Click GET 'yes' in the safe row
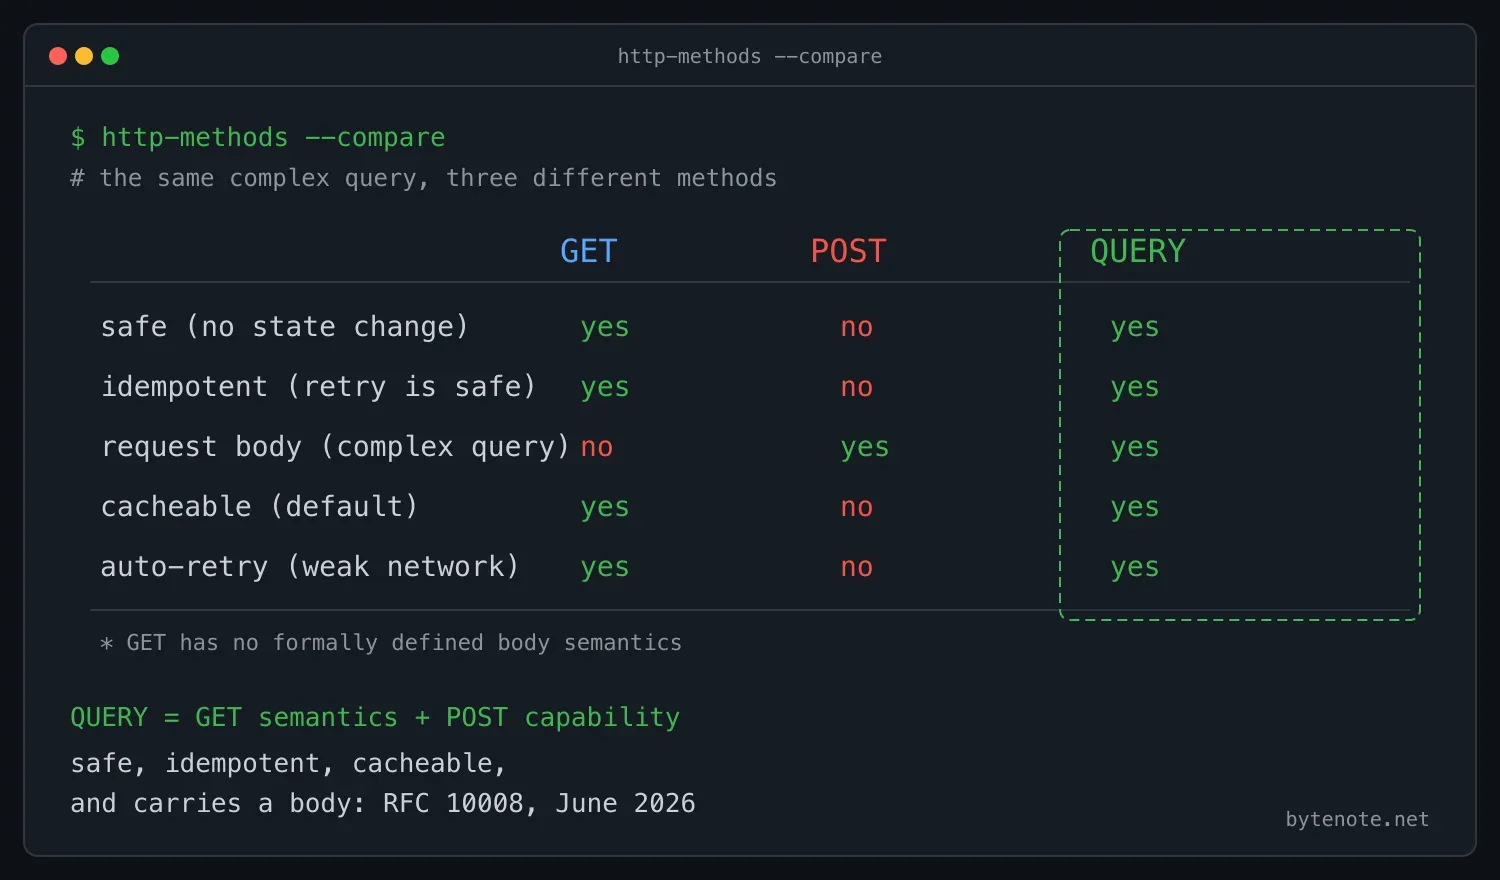 [x=605, y=328]
